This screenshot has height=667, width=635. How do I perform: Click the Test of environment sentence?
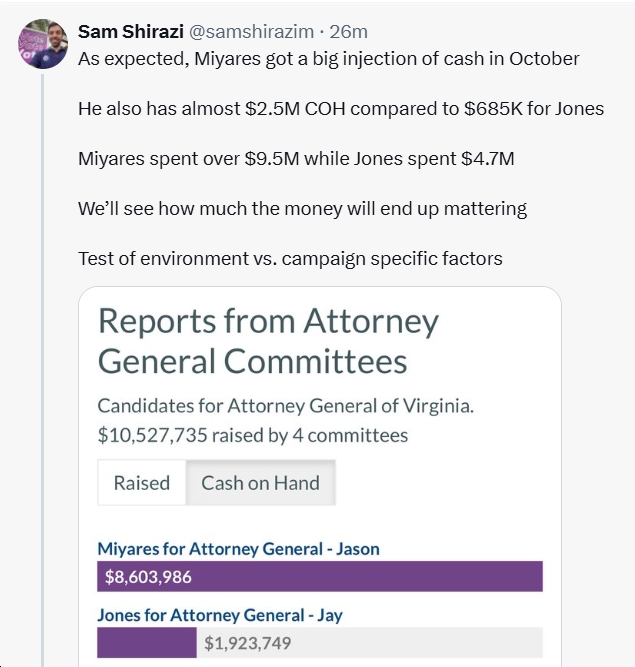point(290,259)
